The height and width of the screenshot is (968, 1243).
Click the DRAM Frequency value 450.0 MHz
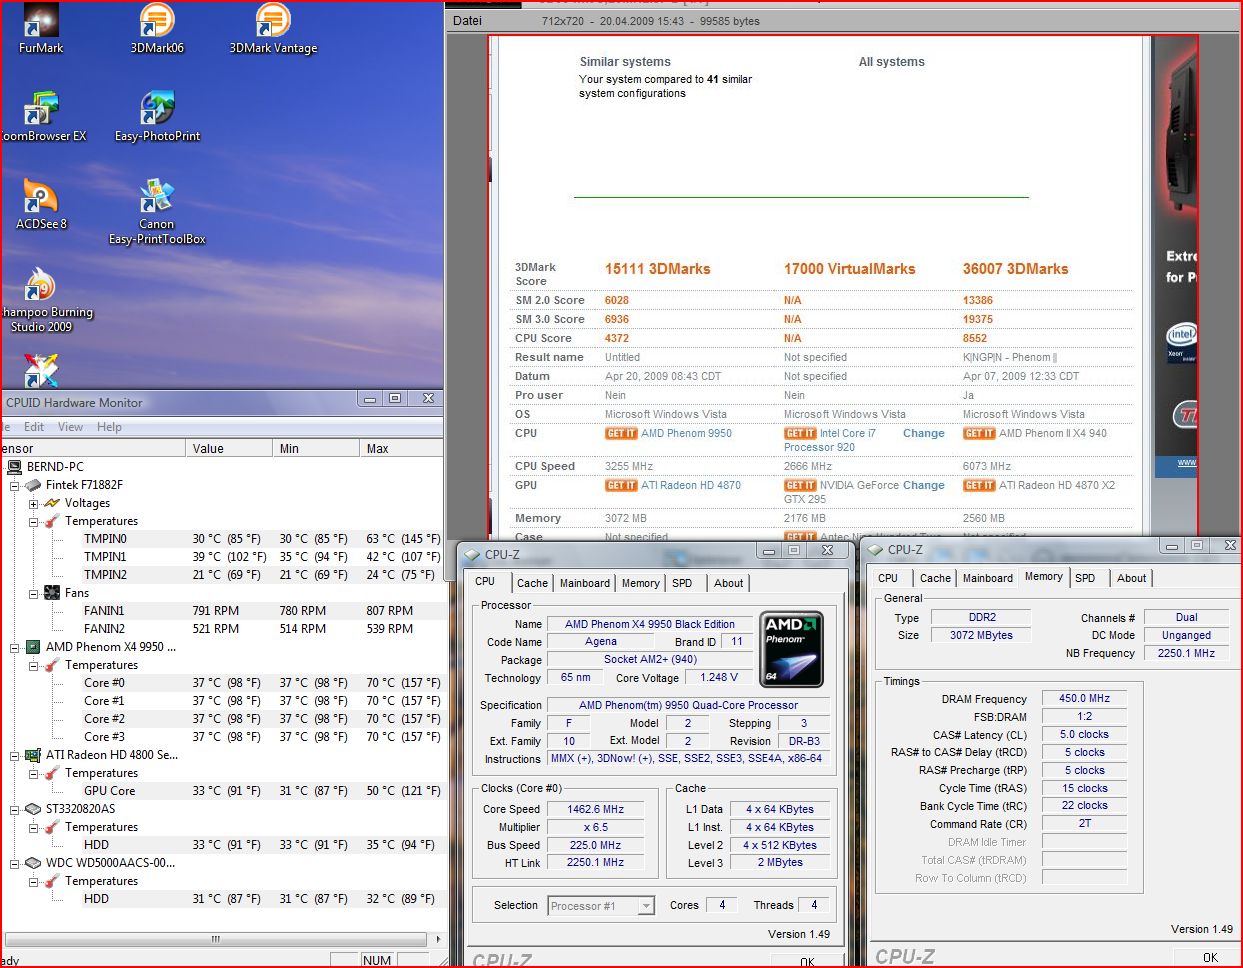[x=1084, y=699]
